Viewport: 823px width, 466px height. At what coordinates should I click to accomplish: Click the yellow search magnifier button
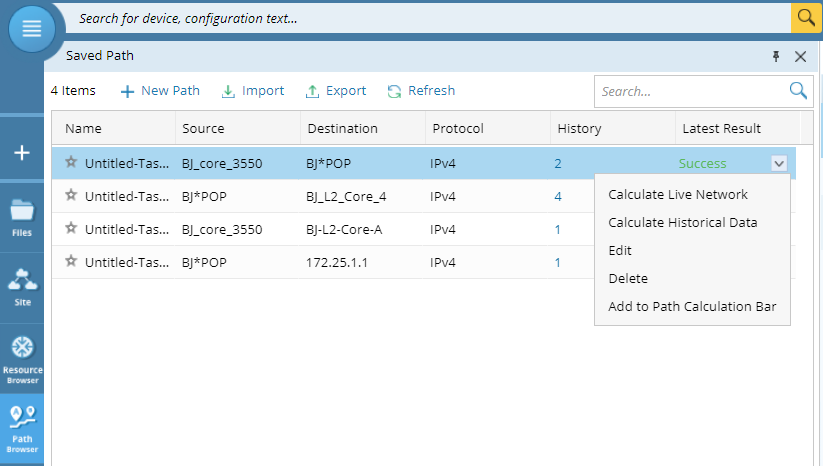805,18
